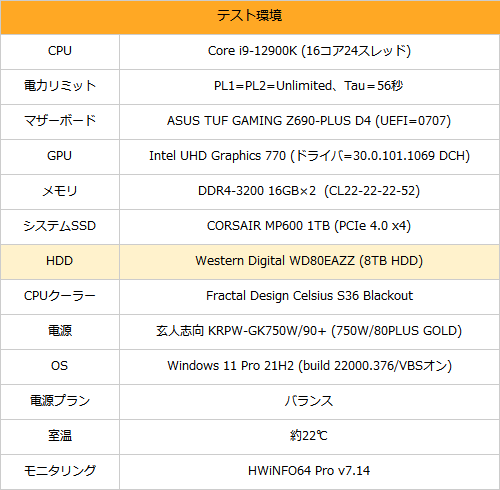This screenshot has height=490, width=500.
Task: Select the モニタリング label cell
Action: (x=60, y=472)
